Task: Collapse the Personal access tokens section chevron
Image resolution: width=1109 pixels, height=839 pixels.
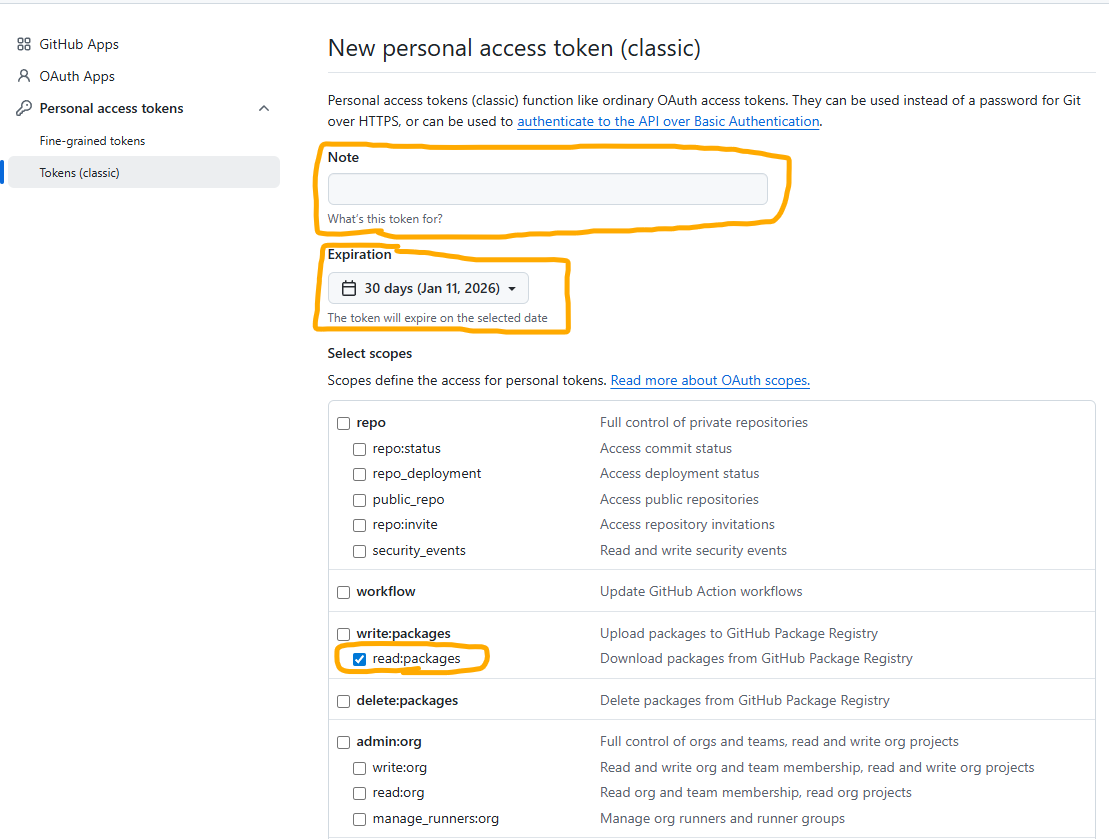Action: coord(264,108)
